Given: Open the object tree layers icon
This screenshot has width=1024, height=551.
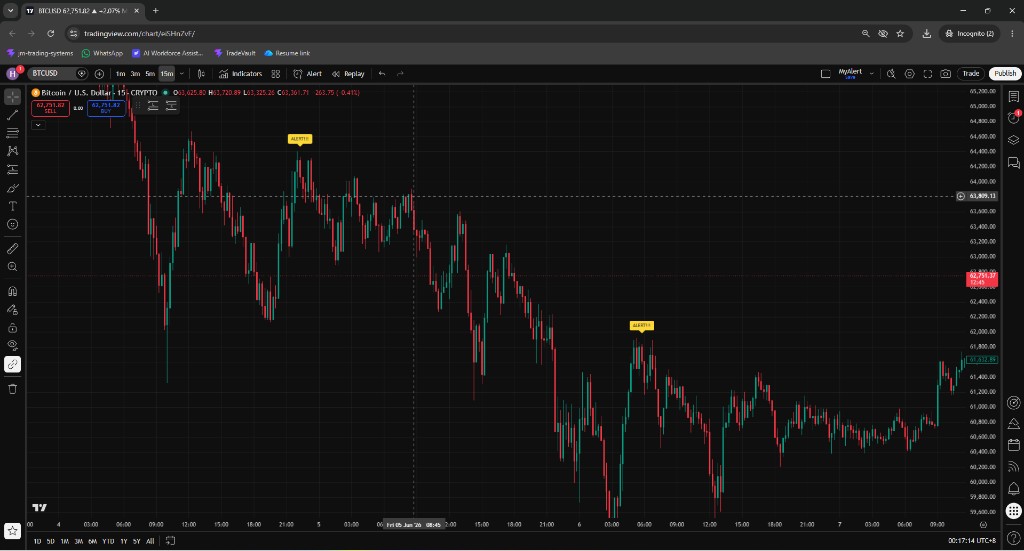Looking at the screenshot, I should point(1014,140).
